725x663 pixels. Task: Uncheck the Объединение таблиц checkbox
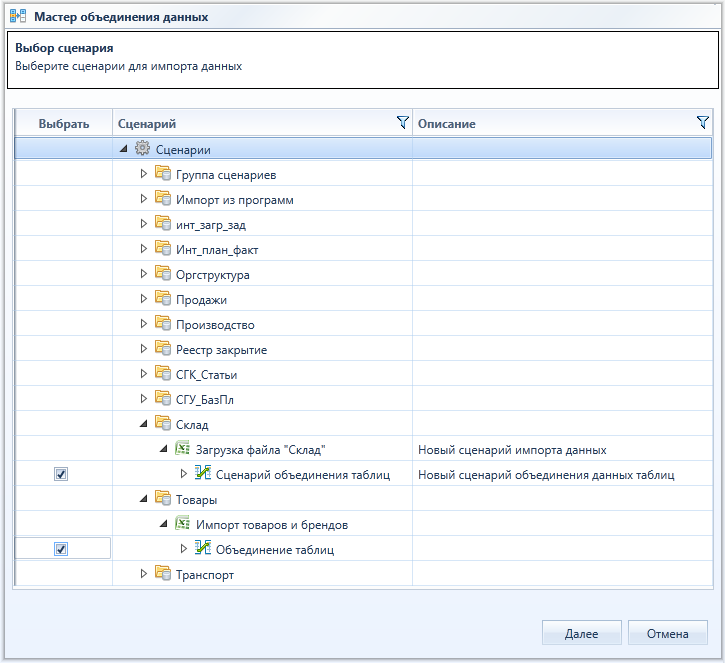pos(61,549)
